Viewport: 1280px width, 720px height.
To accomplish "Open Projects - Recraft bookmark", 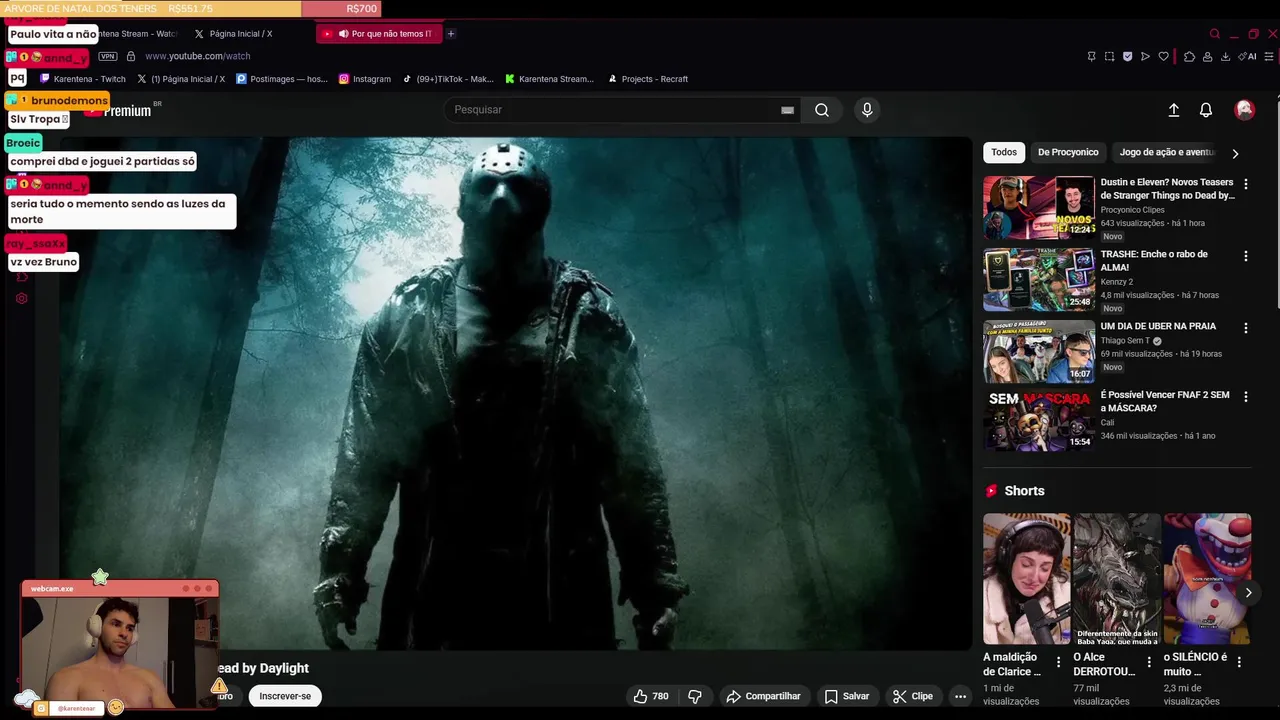I will (648, 79).
